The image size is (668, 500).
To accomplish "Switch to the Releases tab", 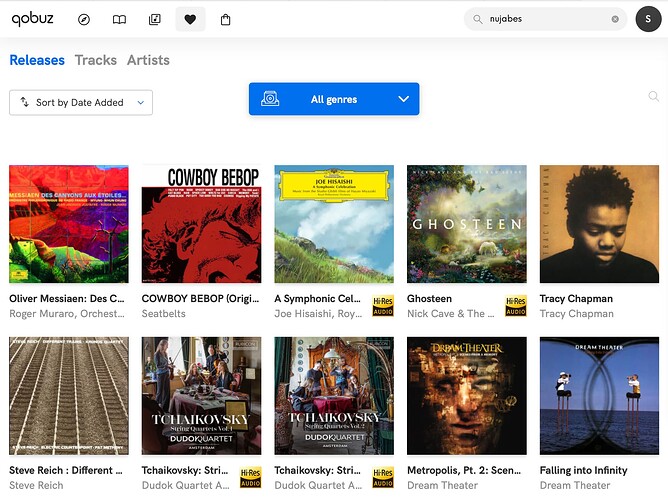I will [x=37, y=60].
